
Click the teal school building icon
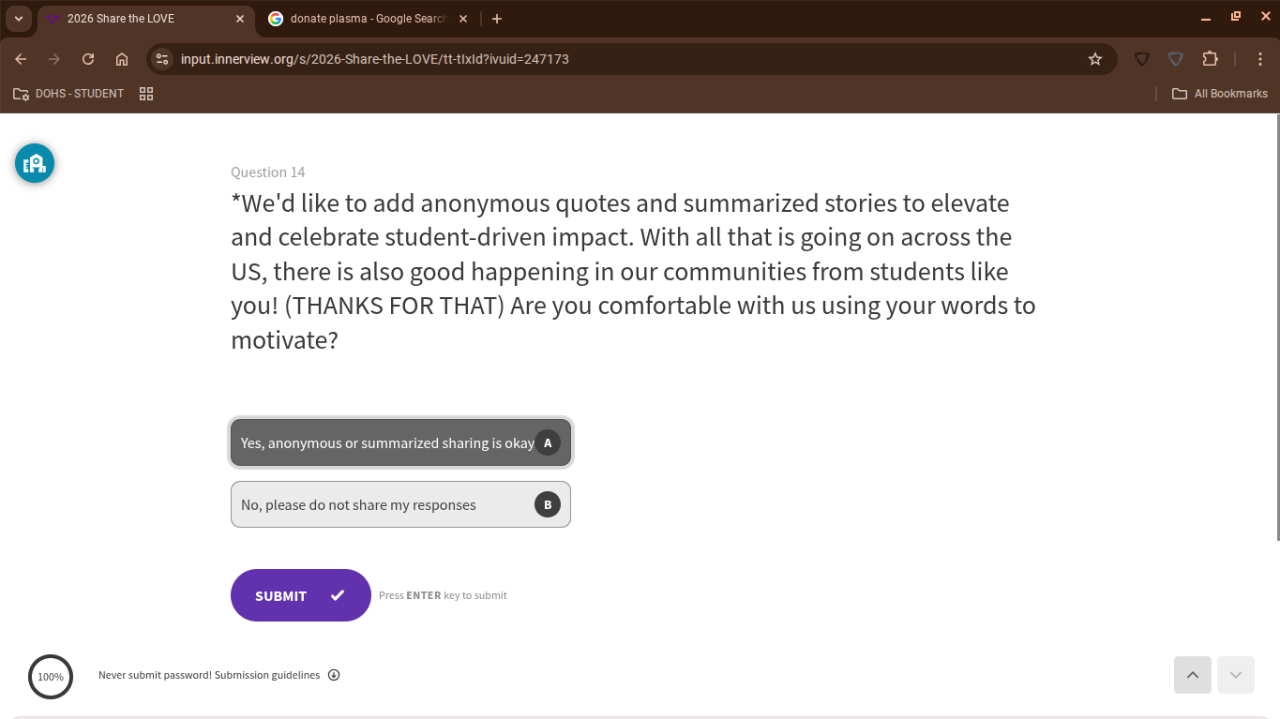(x=34, y=163)
